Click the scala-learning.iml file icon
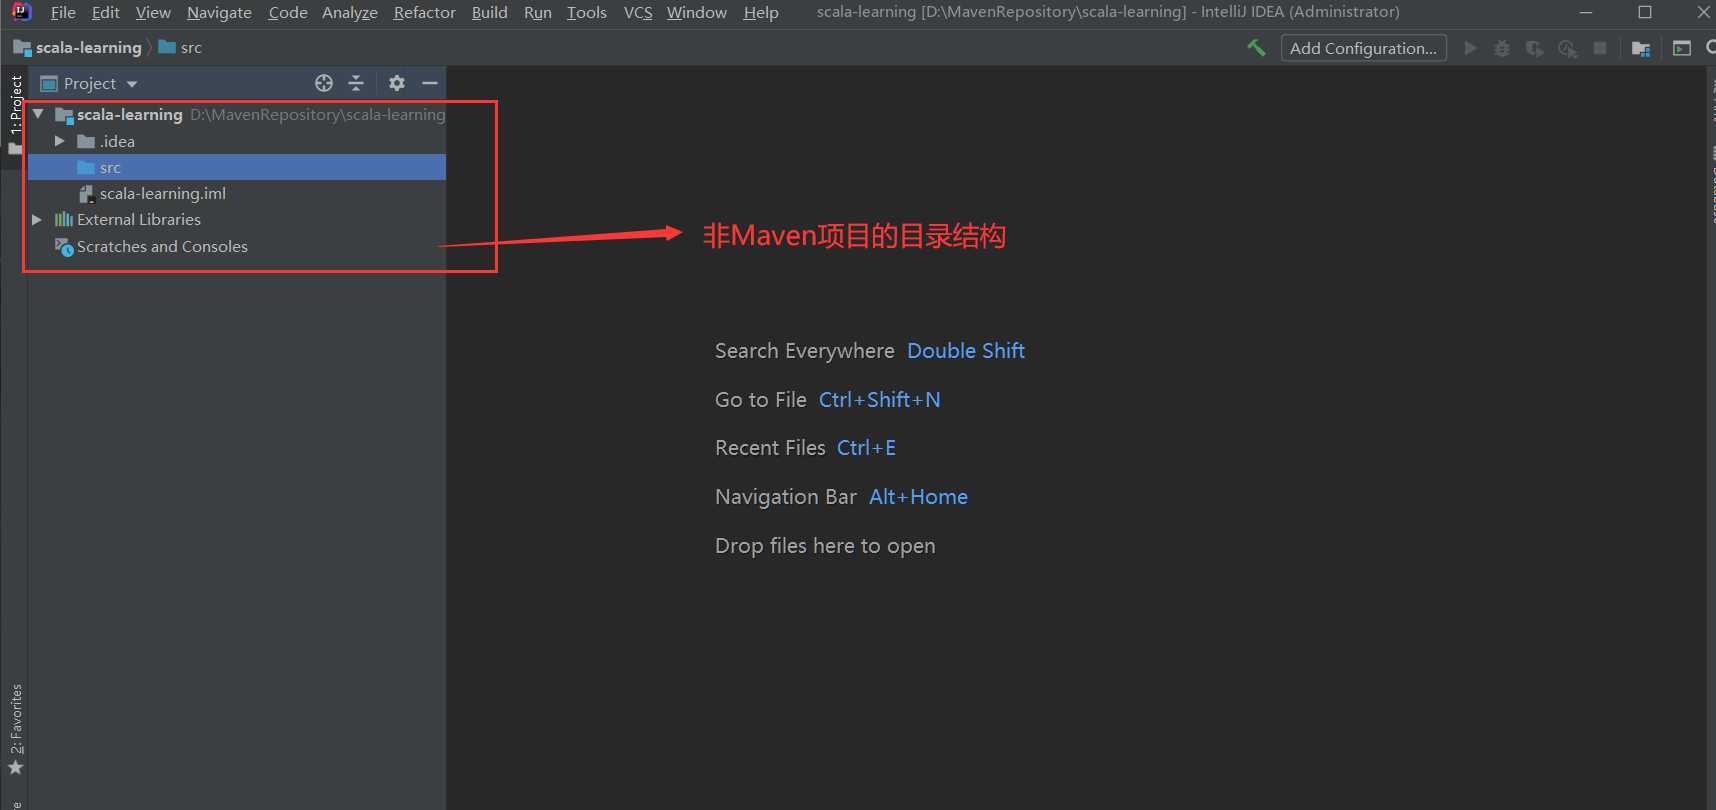 [x=87, y=194]
